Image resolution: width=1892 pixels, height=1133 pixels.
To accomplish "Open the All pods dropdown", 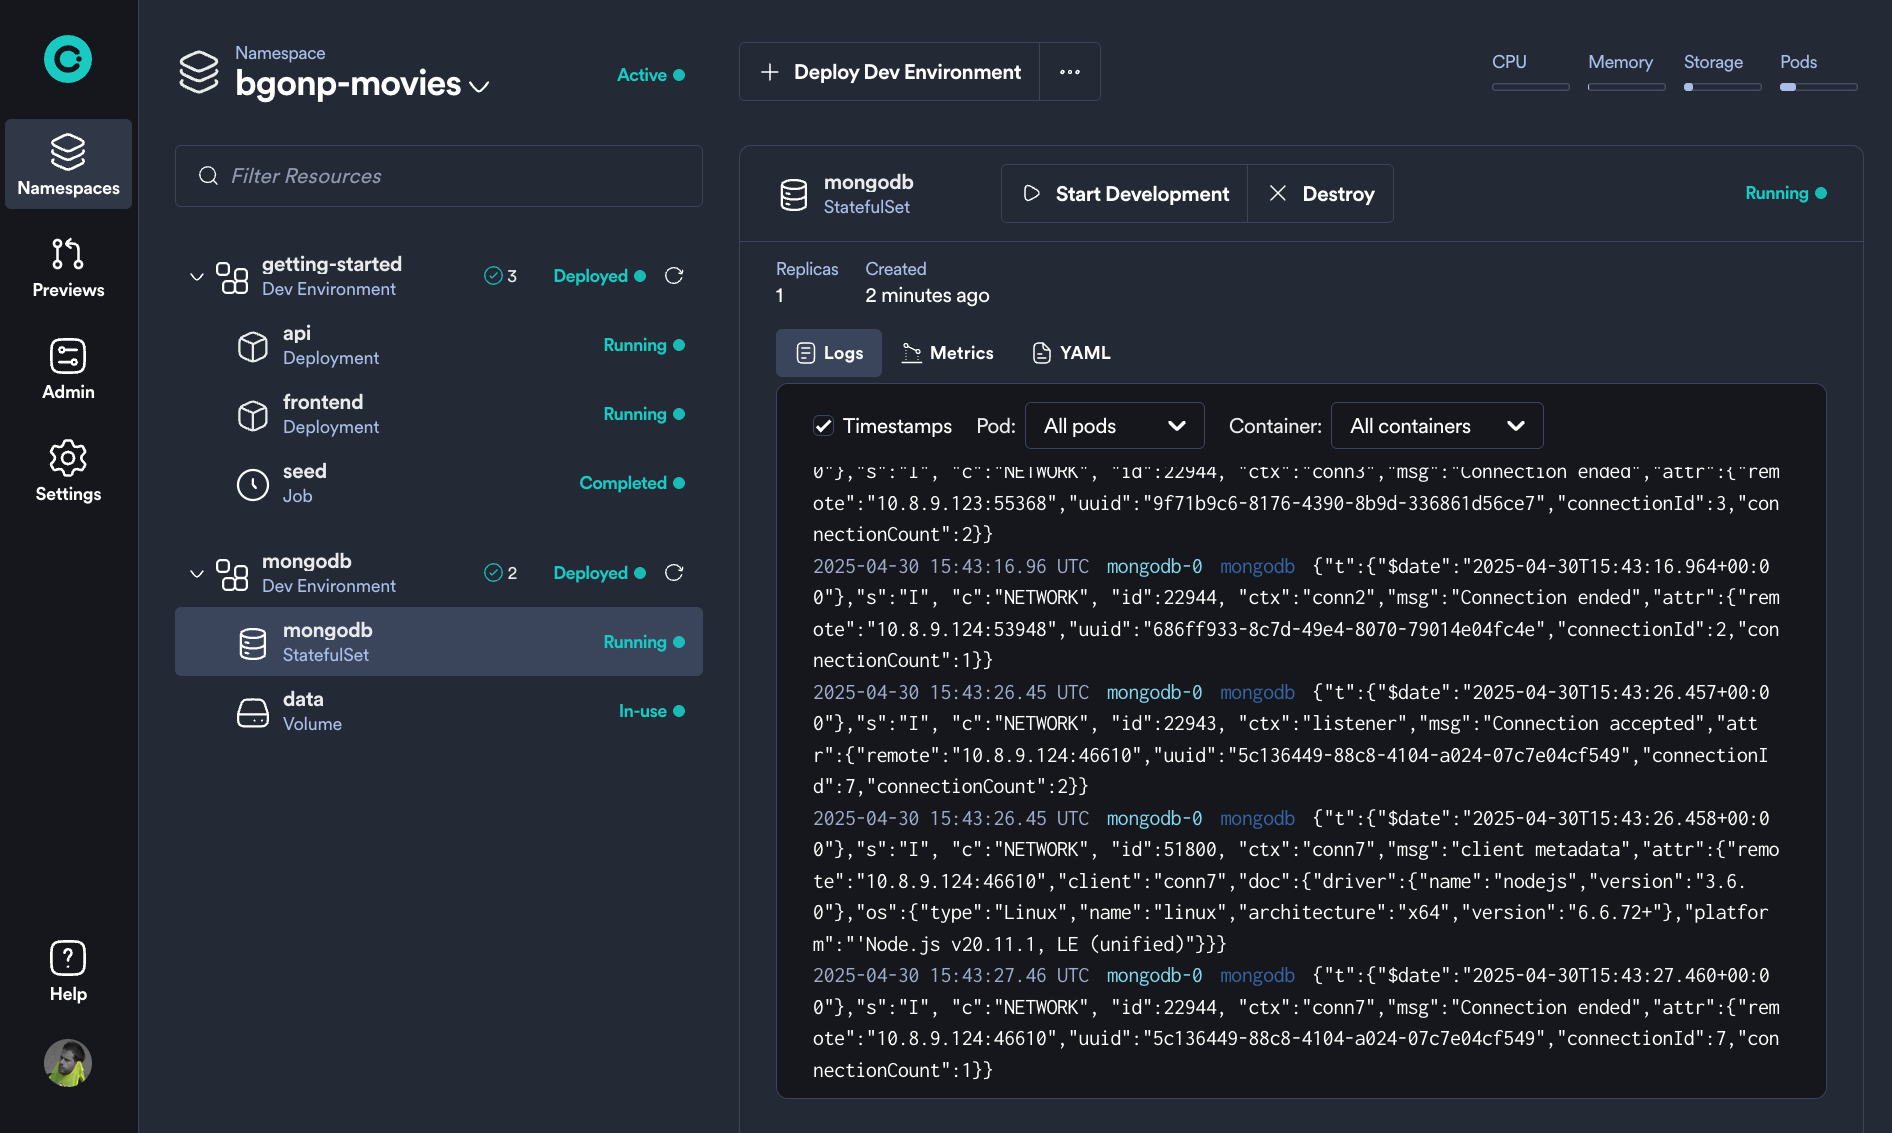I will point(1114,425).
